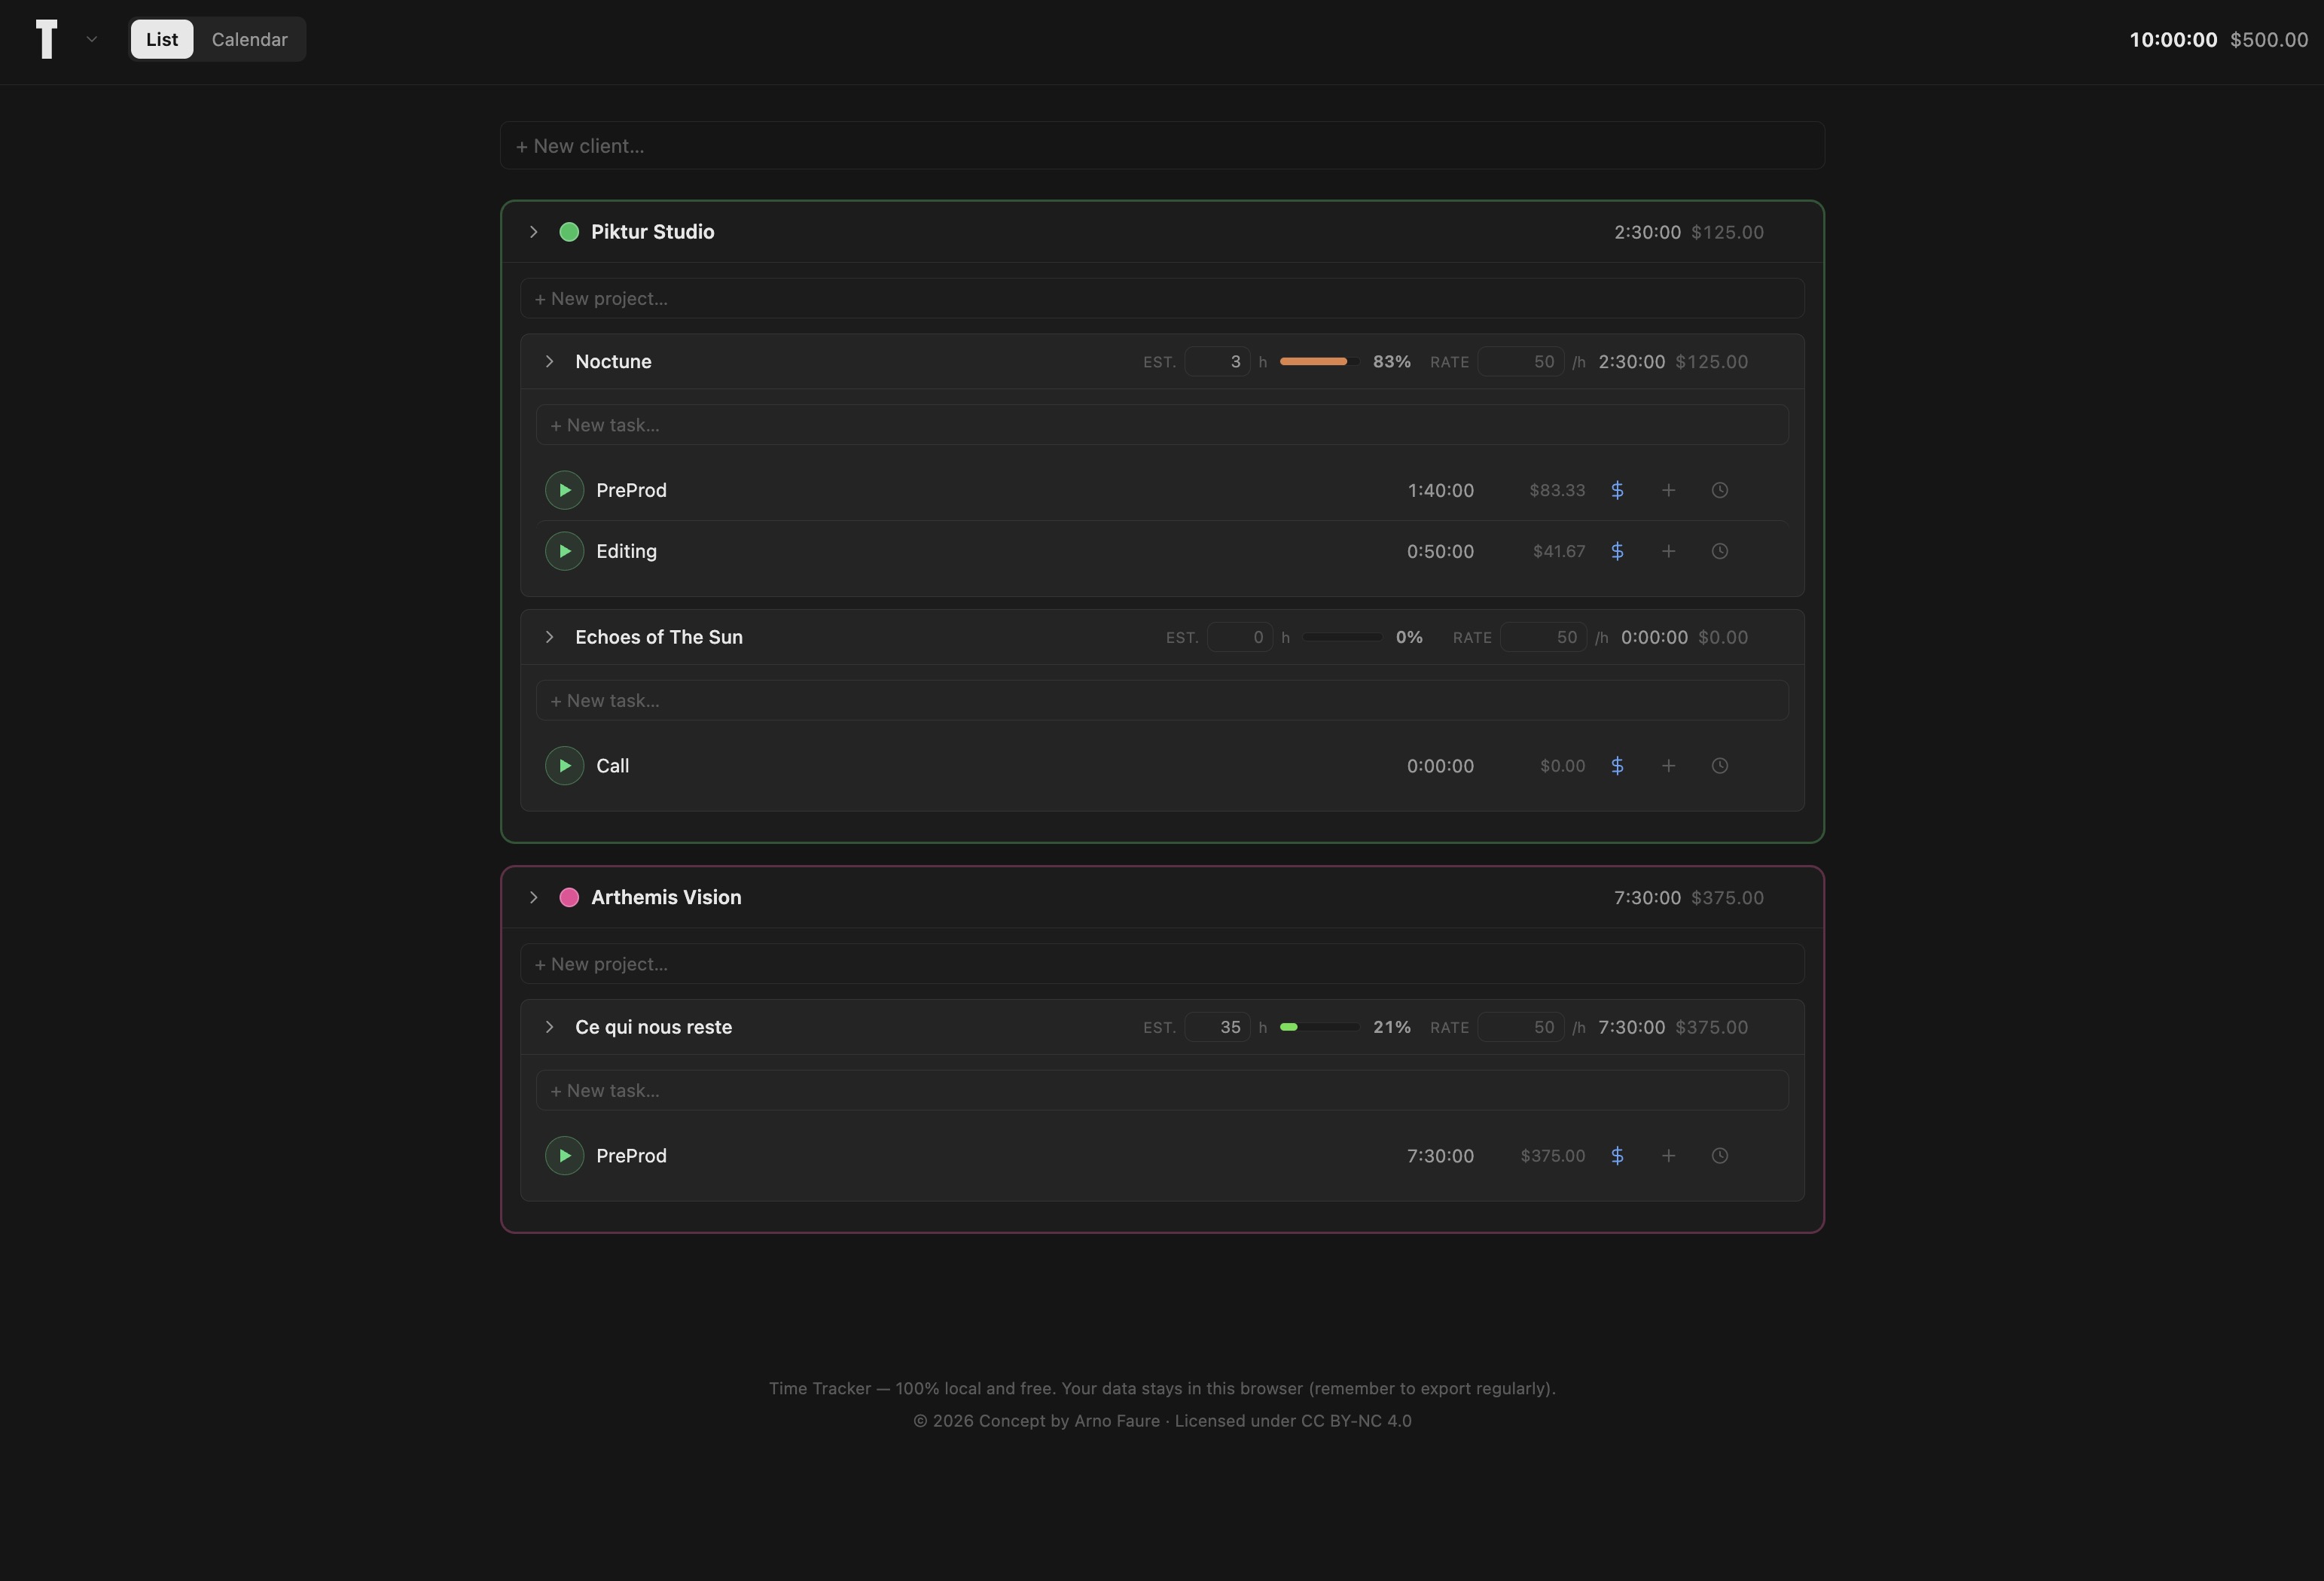Open clock history icon on Editing row
The image size is (2324, 1581).
[1719, 551]
